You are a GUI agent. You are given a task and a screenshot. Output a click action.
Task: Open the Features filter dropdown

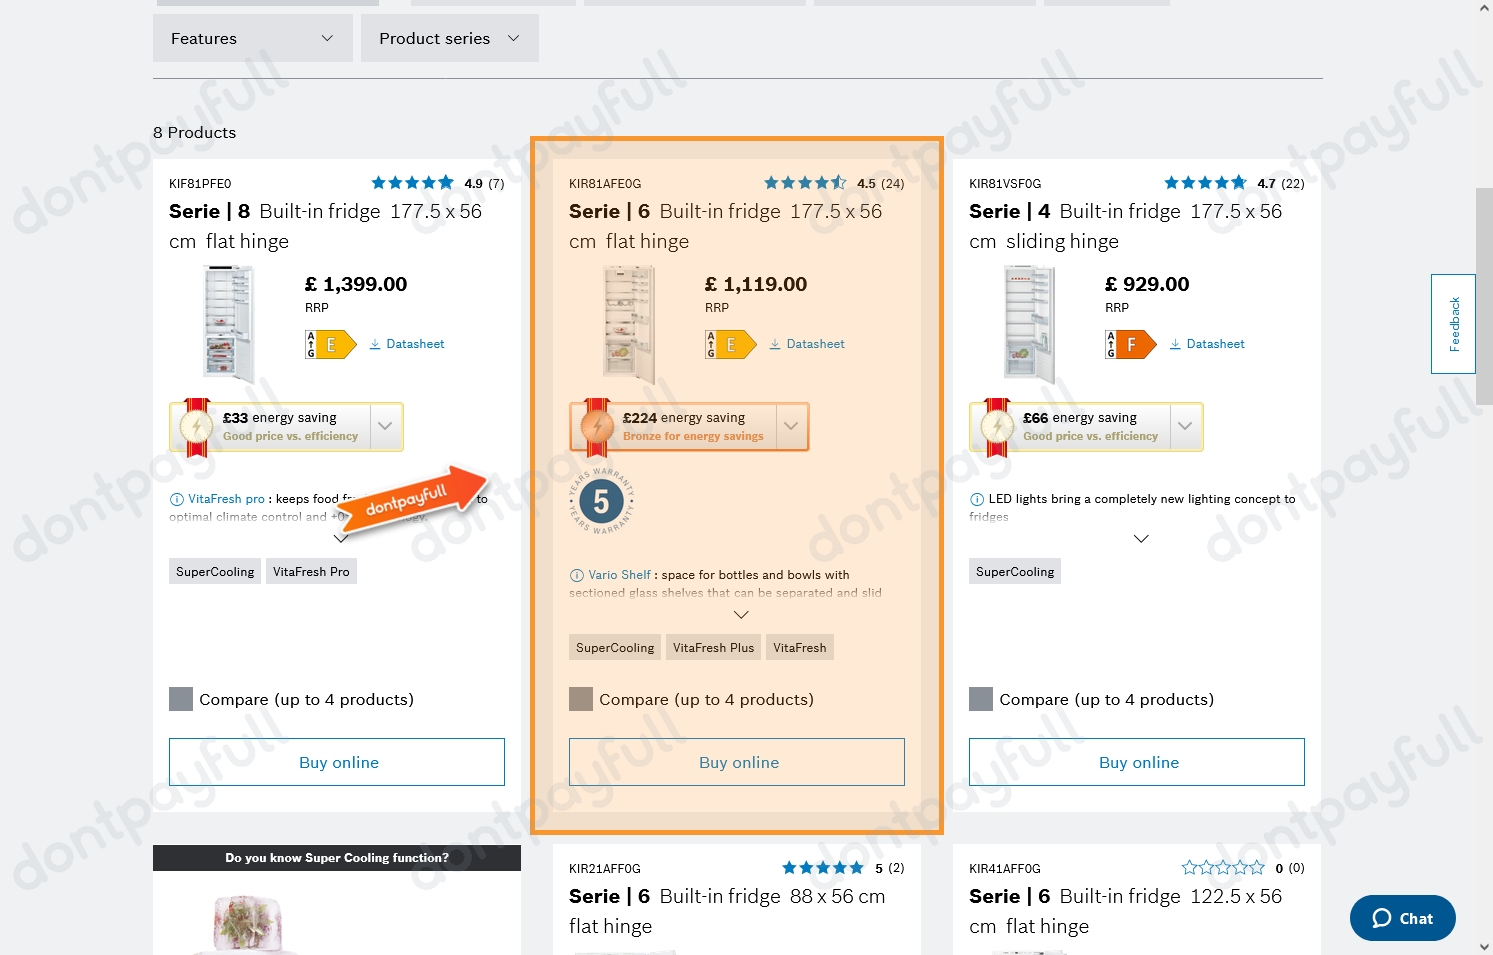pyautogui.click(x=252, y=38)
